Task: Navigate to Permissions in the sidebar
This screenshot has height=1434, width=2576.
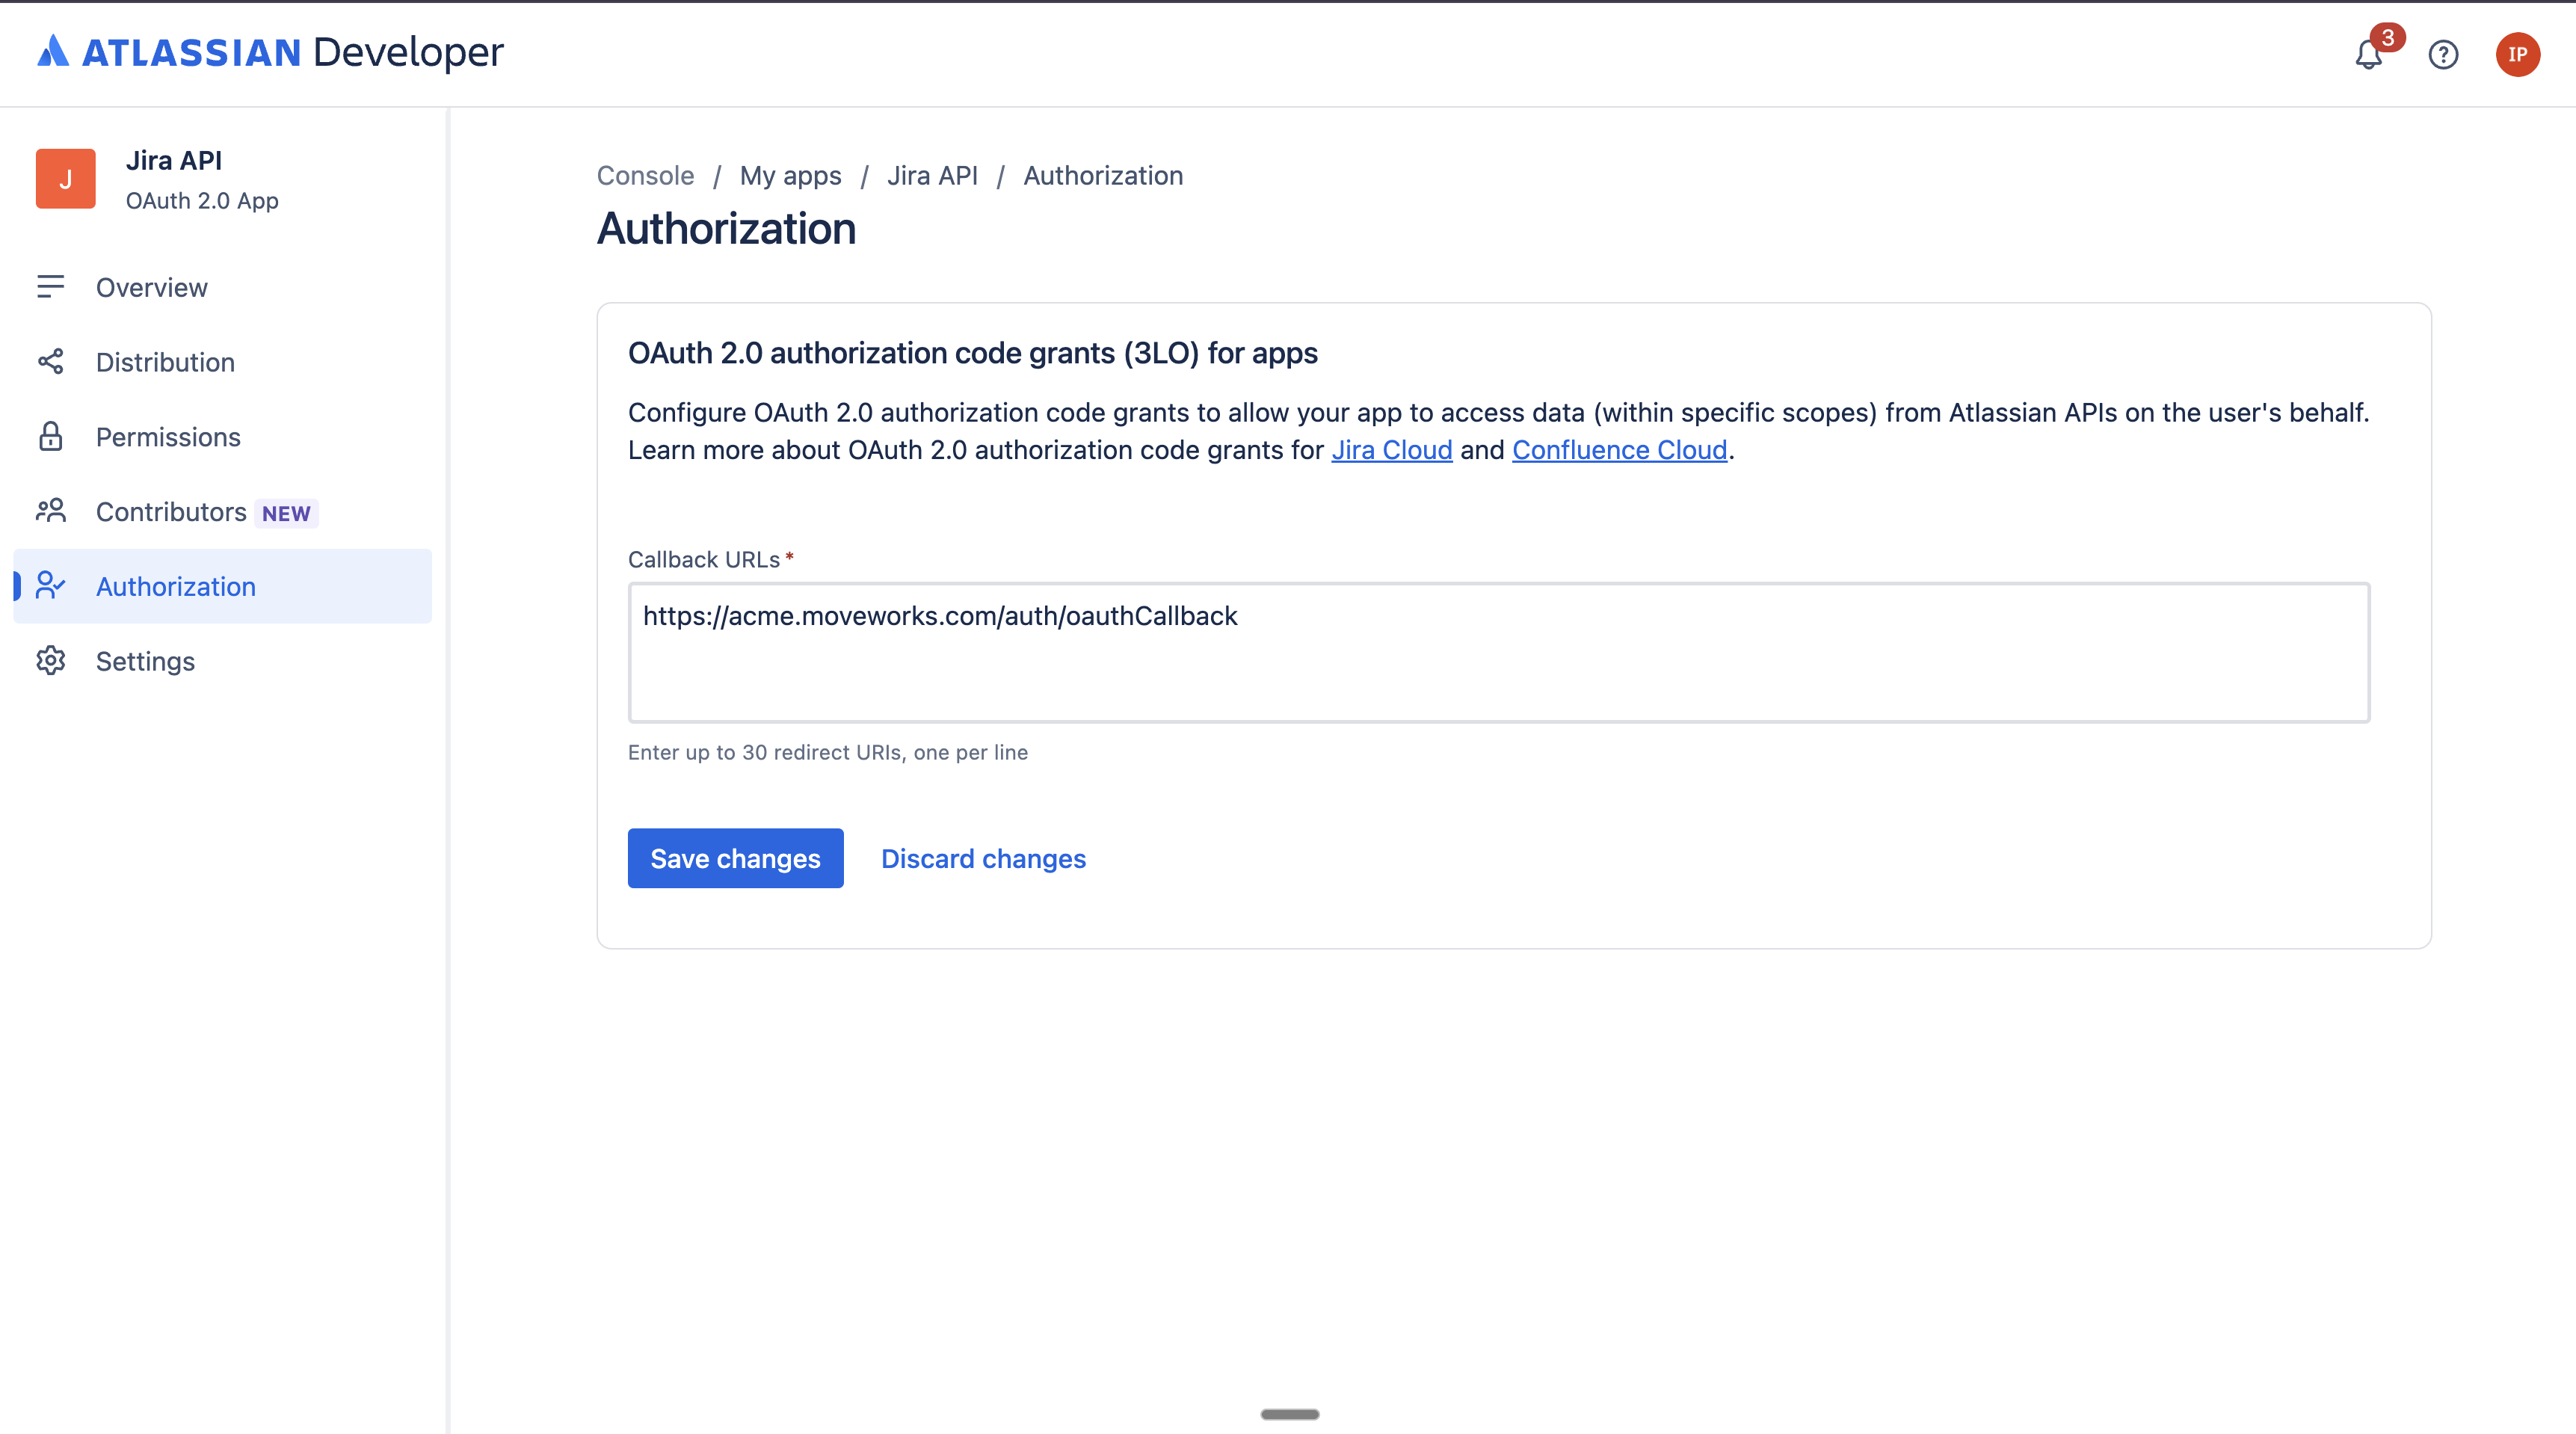Action: click(168, 437)
